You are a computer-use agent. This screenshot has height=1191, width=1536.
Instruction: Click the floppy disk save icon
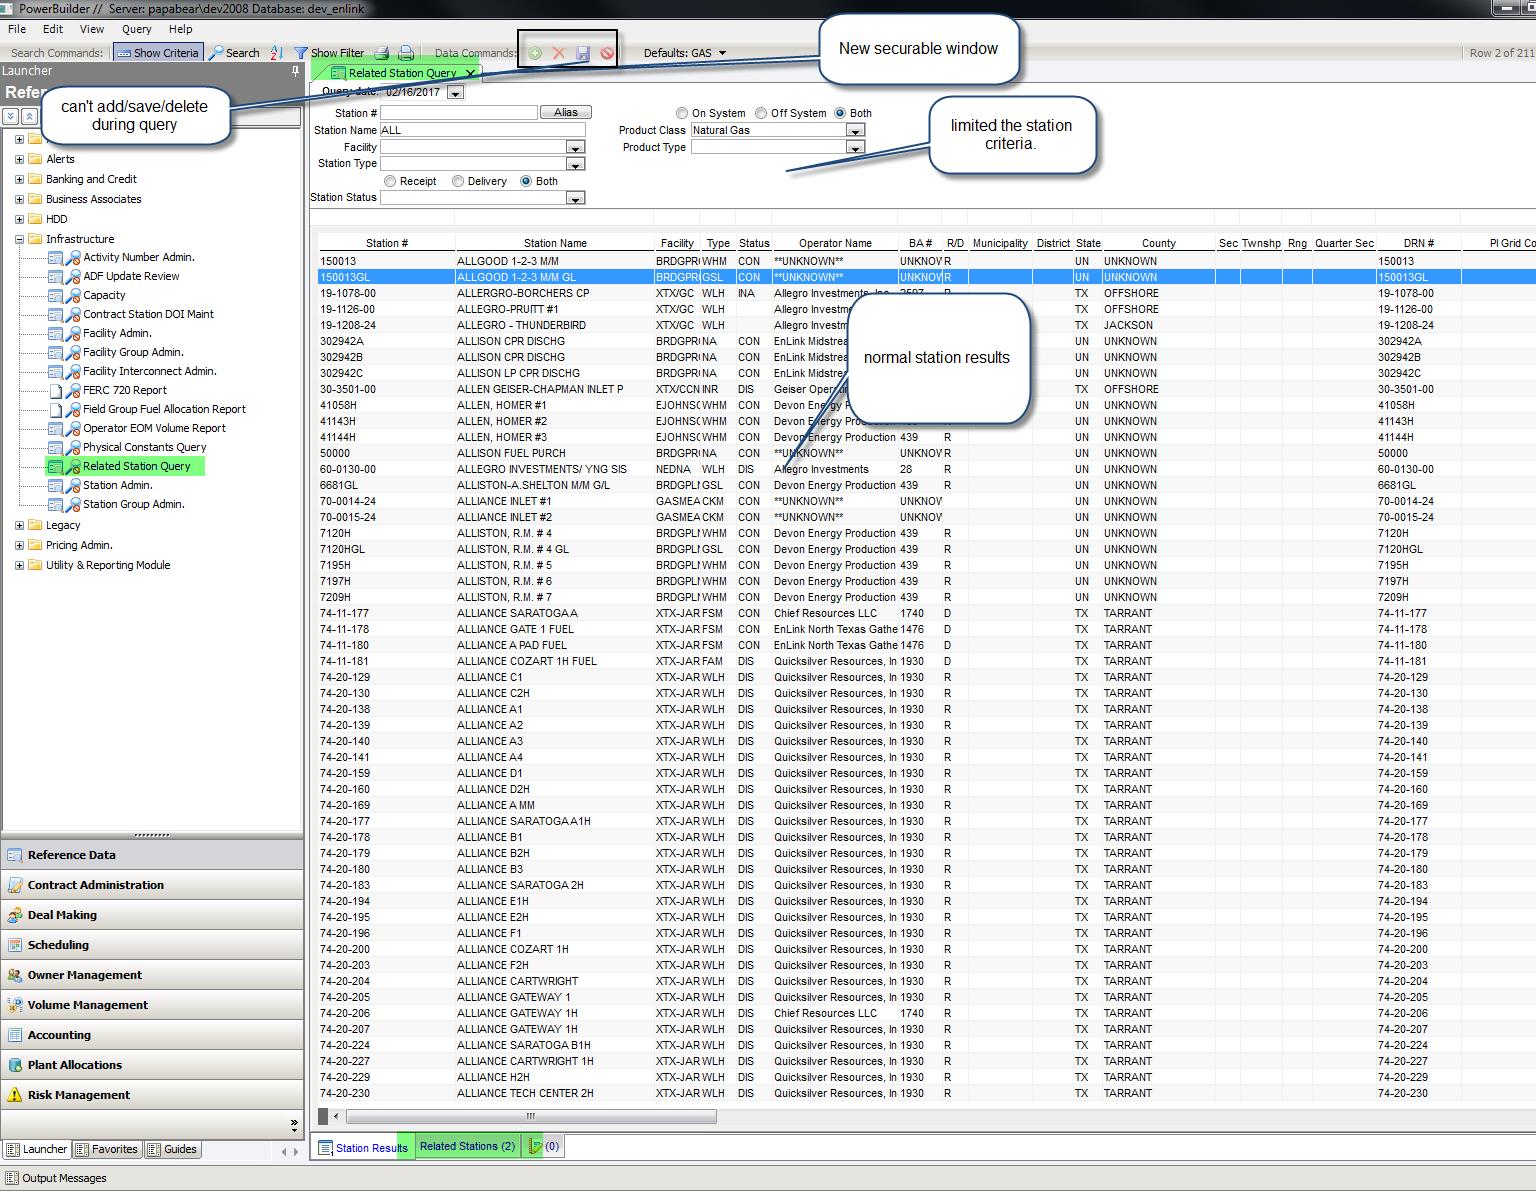pos(583,53)
